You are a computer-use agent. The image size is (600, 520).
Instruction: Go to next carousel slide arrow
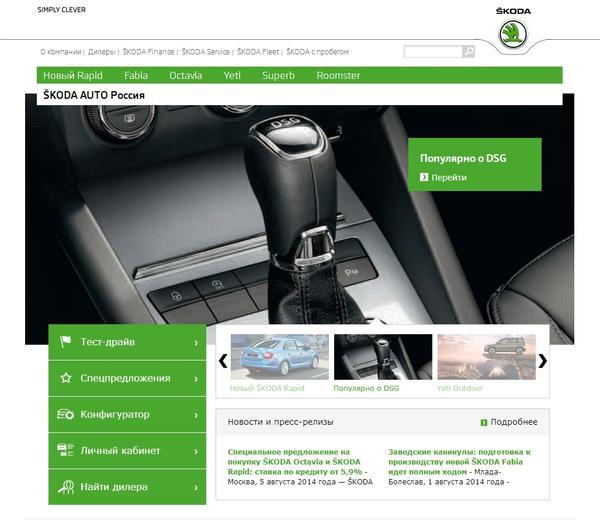(543, 361)
